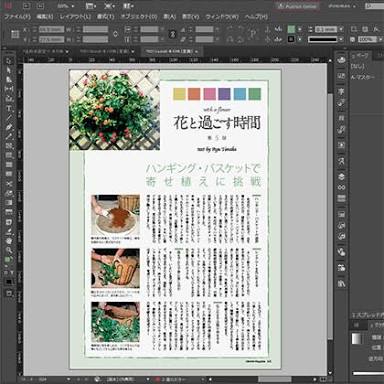This screenshot has height=384, width=384.
Task: Open the workspace switcher dropdown
Action: [x=341, y=6]
